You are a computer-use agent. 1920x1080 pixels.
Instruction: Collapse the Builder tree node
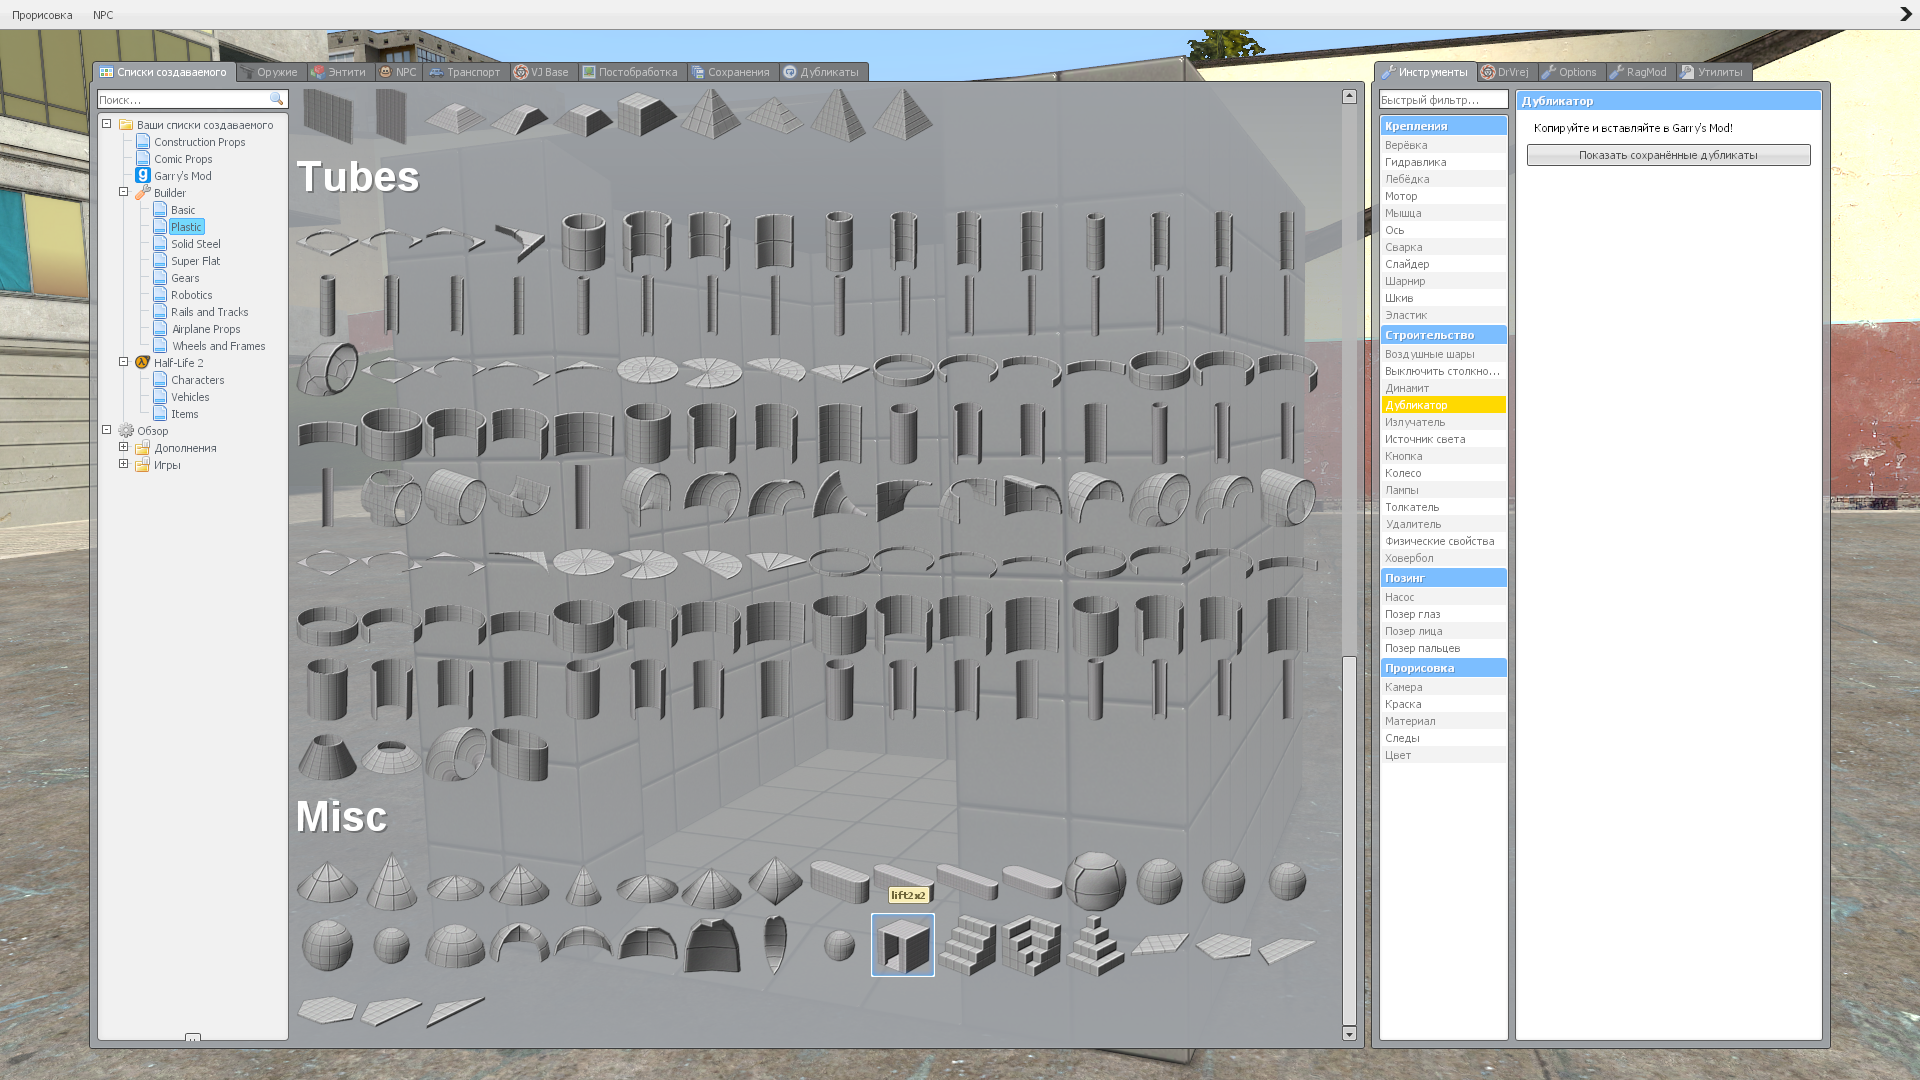pos(124,192)
